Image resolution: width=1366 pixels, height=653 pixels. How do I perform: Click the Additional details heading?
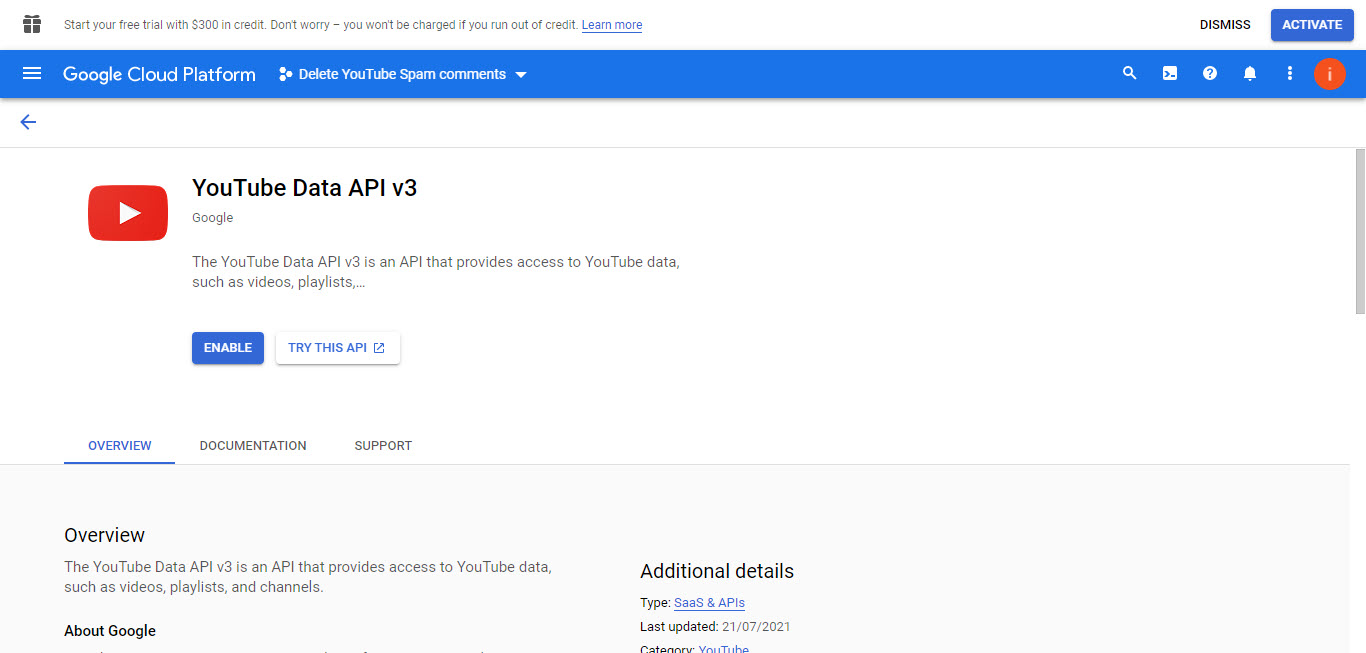[x=717, y=571]
